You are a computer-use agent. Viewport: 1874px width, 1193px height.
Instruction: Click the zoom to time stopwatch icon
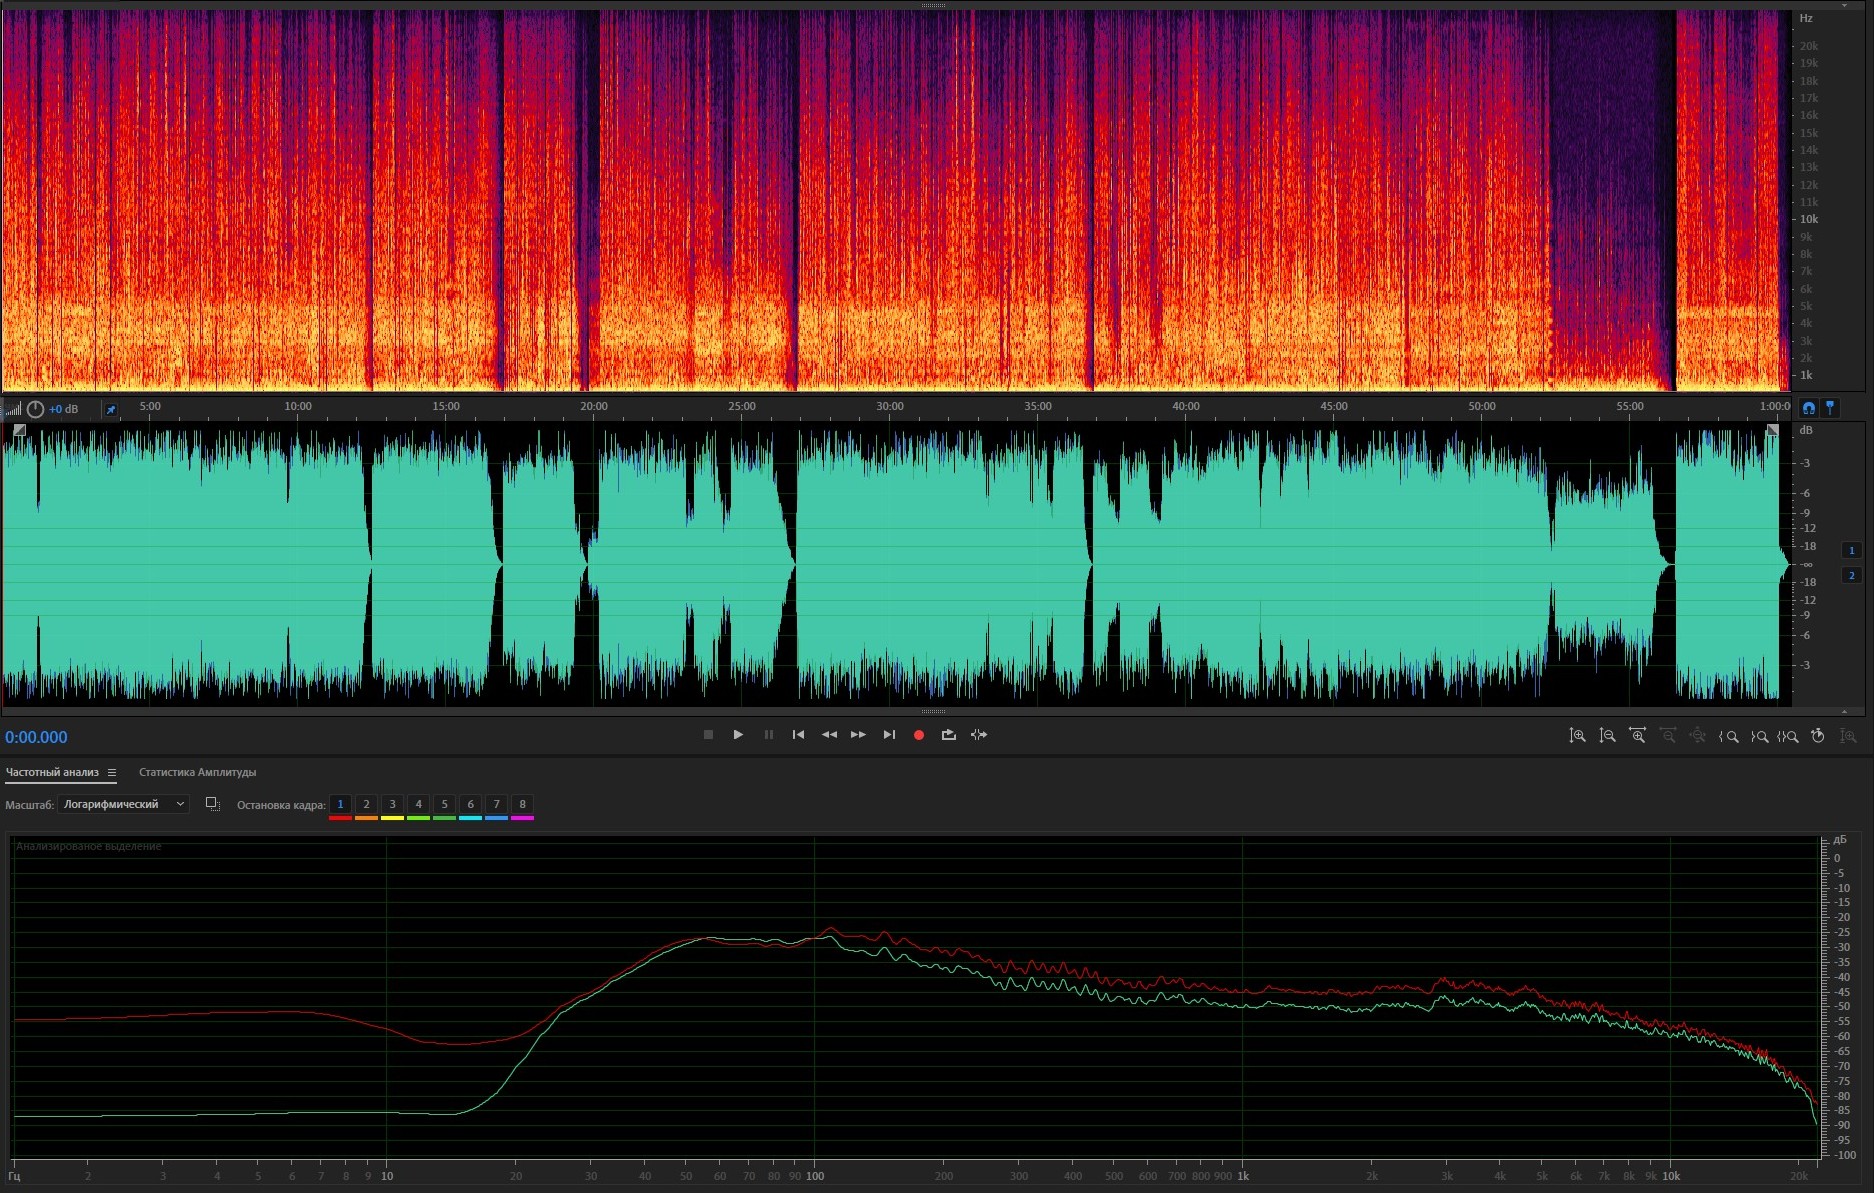pos(1818,736)
